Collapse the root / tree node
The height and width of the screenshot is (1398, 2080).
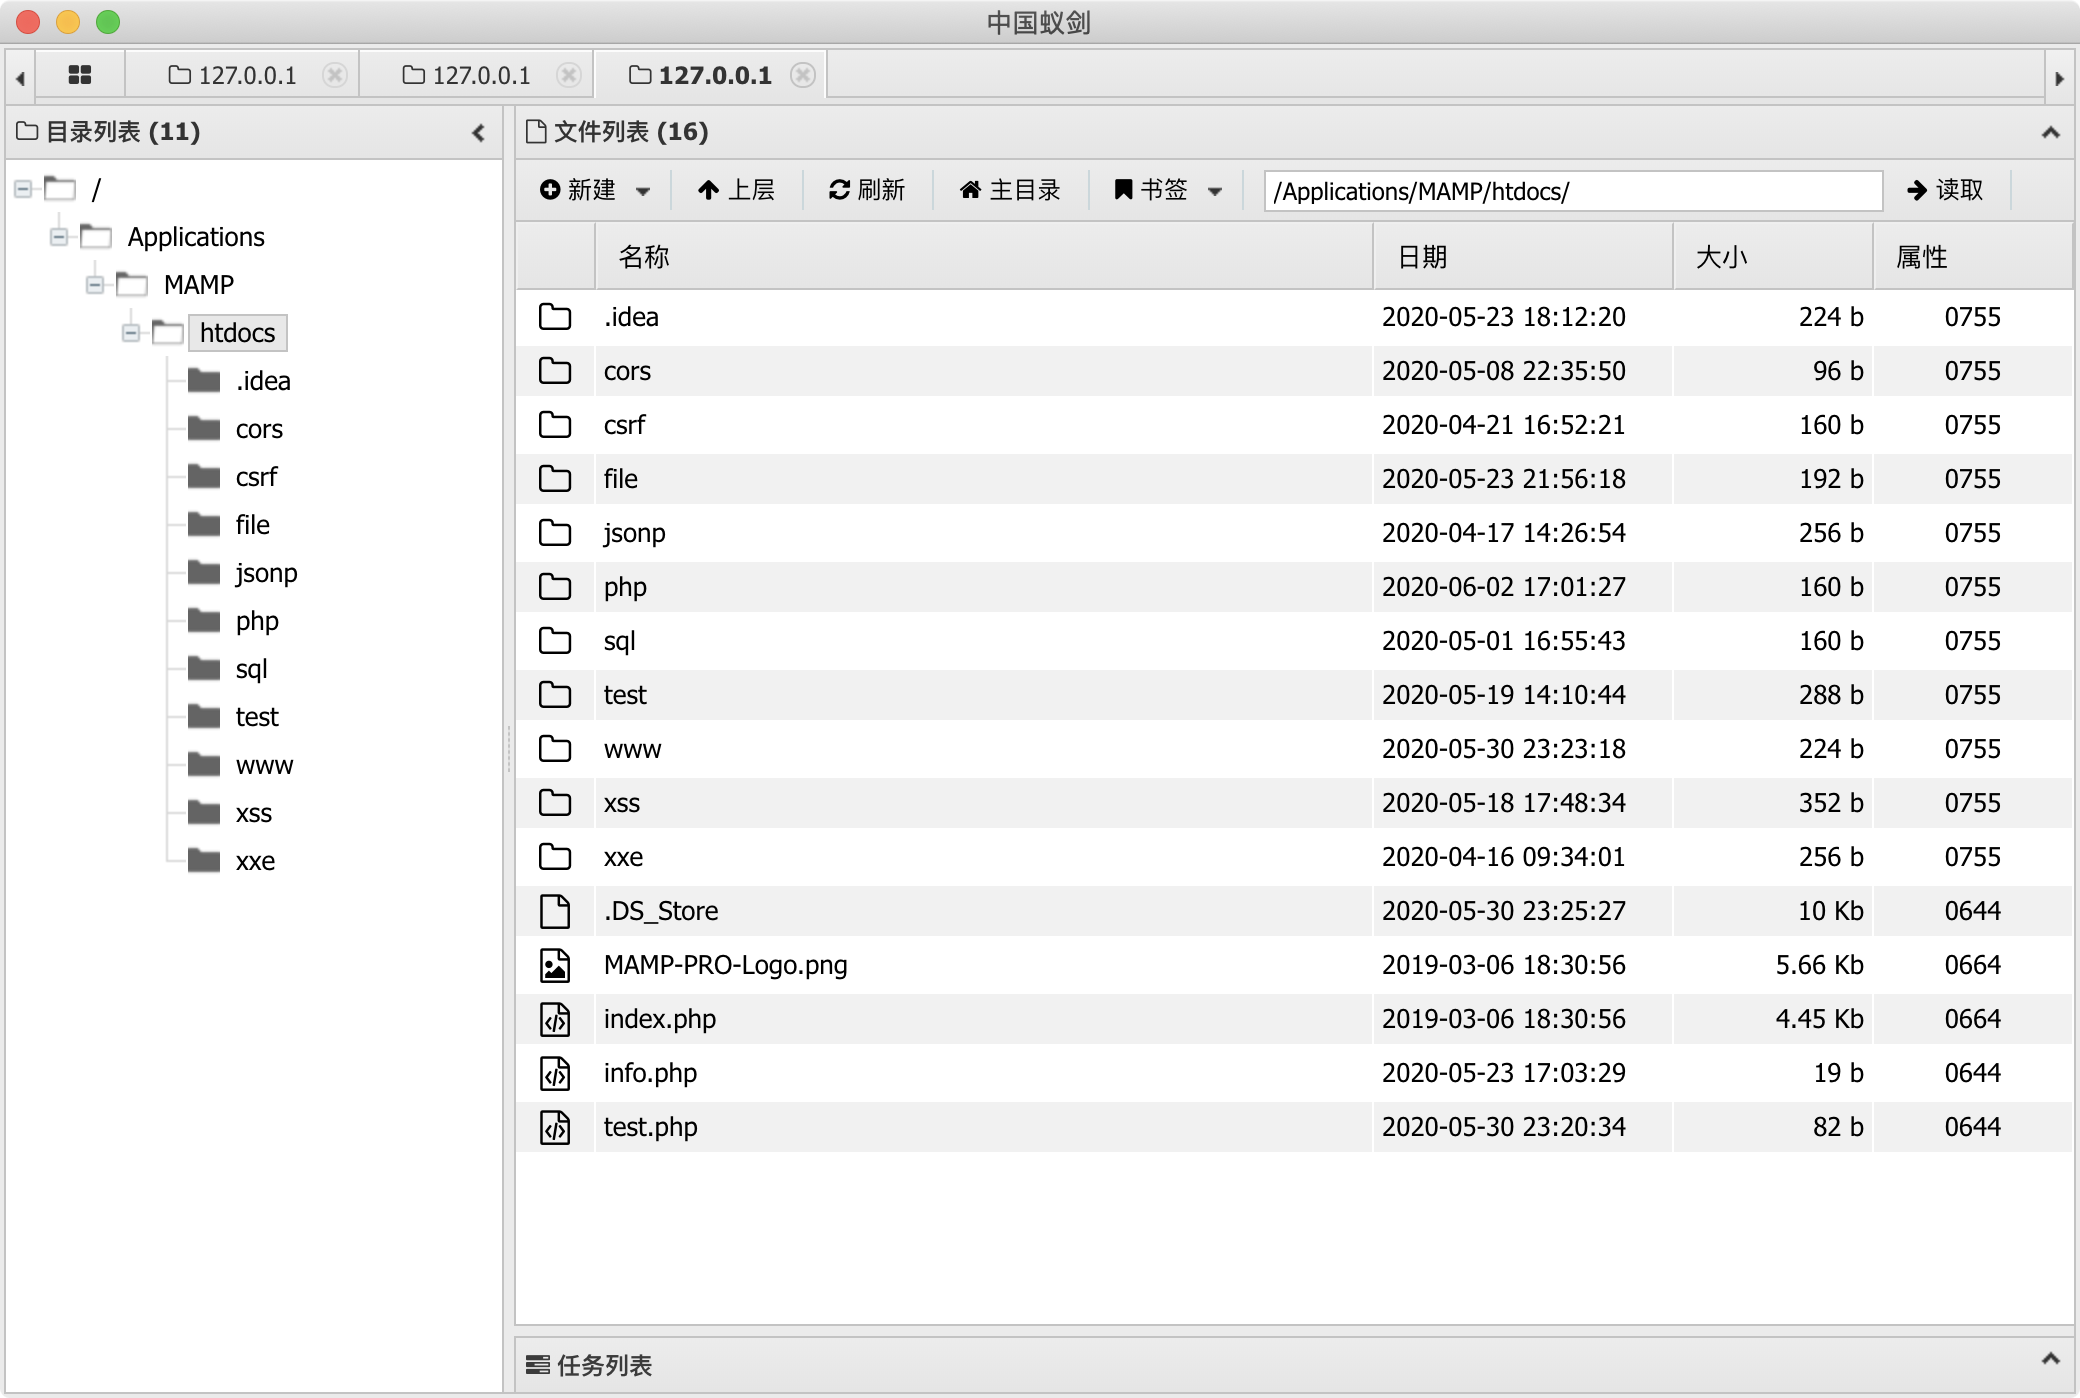[x=23, y=189]
